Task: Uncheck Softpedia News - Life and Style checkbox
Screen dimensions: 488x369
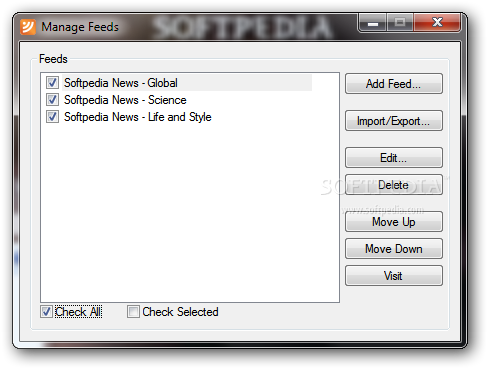Action: [52, 117]
